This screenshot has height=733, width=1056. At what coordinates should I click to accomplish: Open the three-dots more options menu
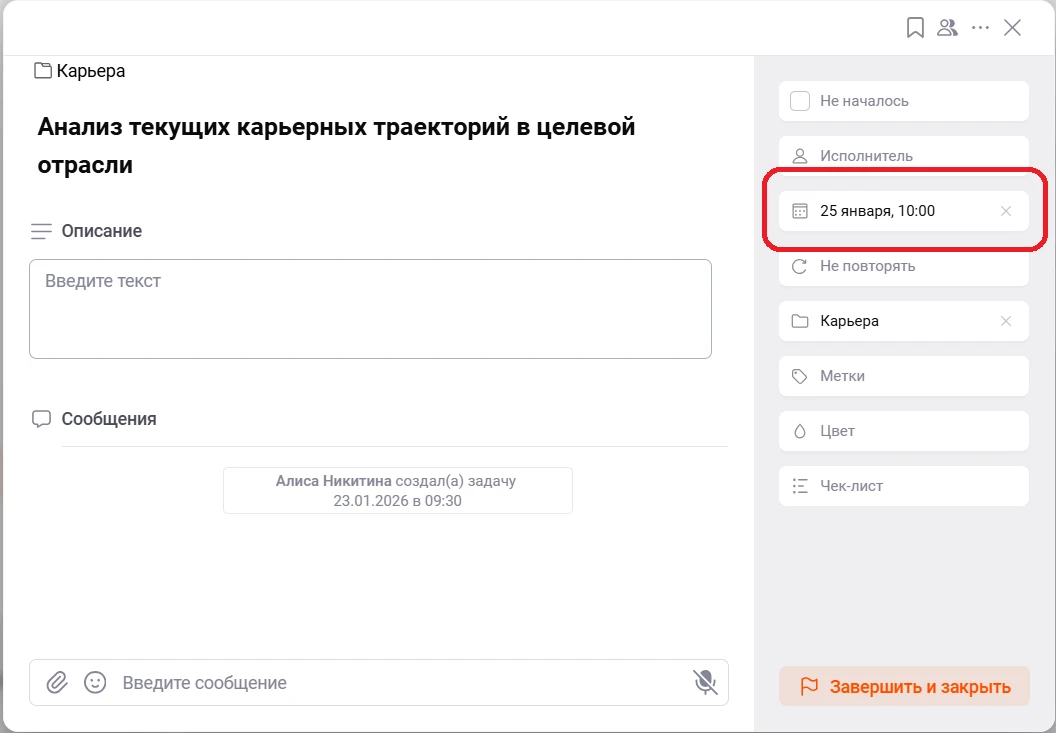point(980,28)
